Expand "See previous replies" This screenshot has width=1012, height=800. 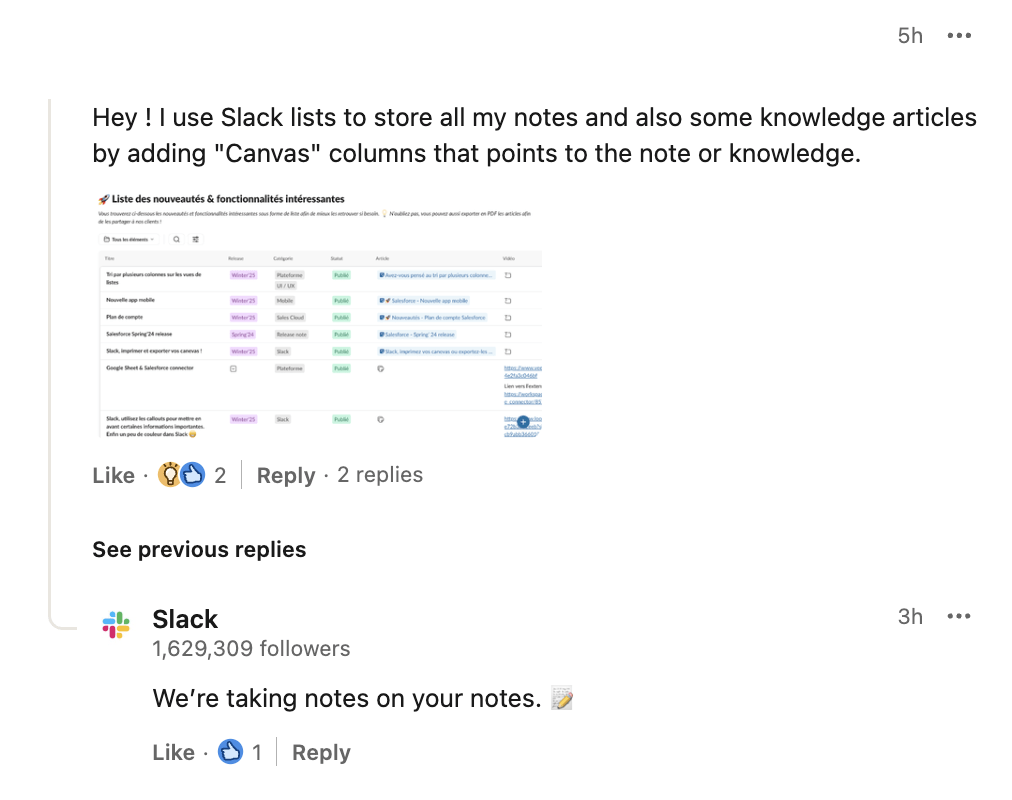199,549
